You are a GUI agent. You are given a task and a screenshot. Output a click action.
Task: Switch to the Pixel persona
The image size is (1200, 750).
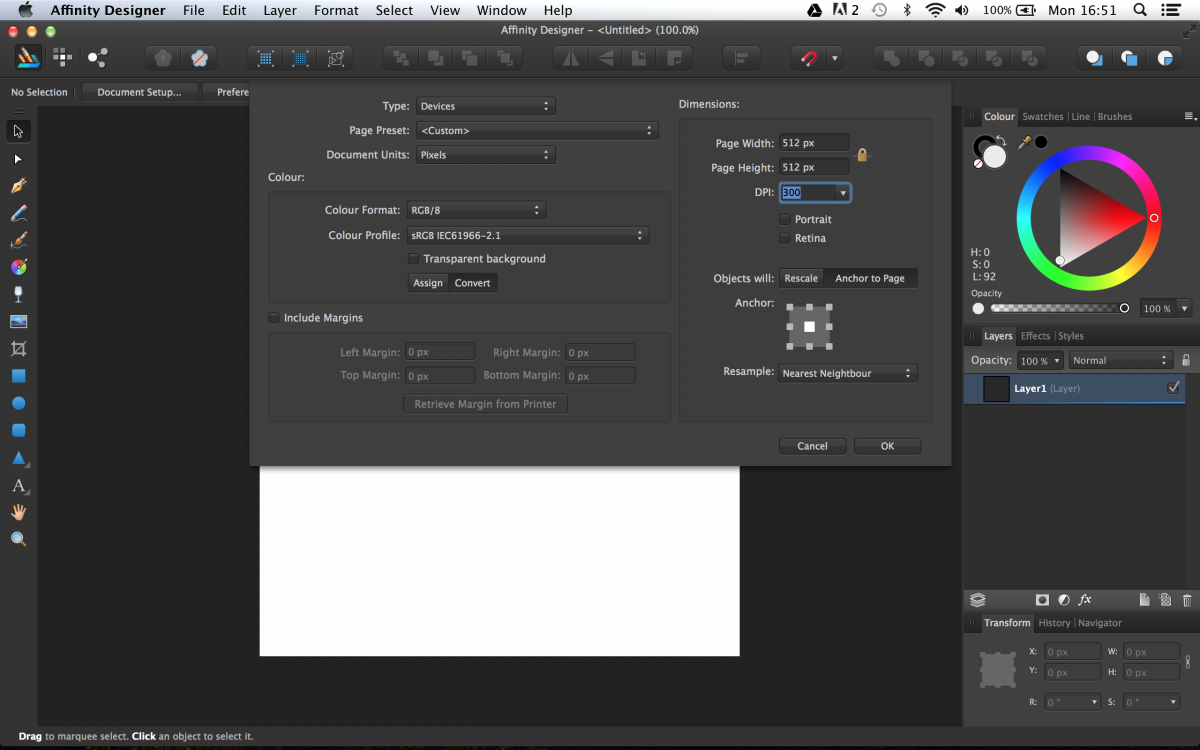pyautogui.click(x=62, y=57)
